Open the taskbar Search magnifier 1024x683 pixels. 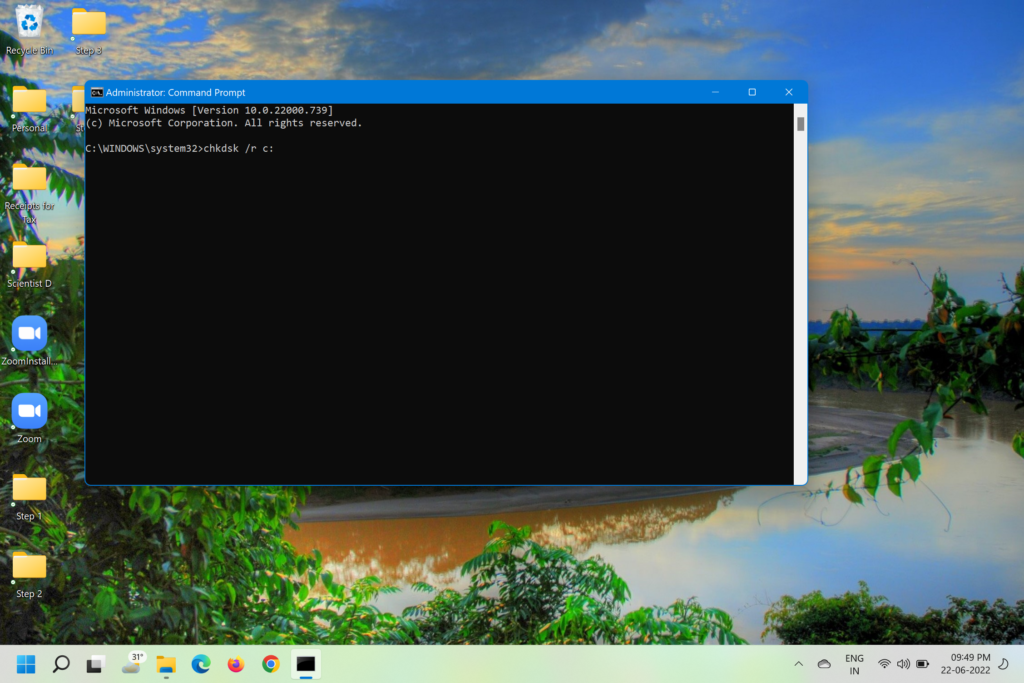click(x=61, y=664)
